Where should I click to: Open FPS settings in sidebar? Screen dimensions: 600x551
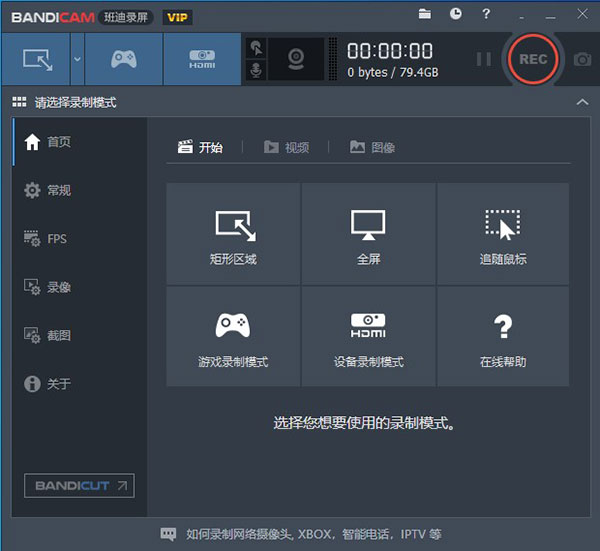(x=80, y=239)
